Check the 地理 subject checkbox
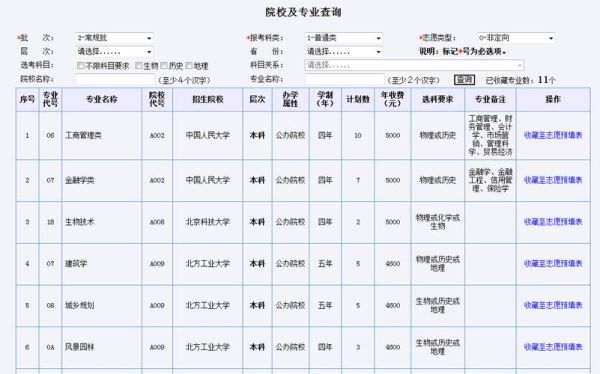This screenshot has height=374, width=600. coord(189,65)
